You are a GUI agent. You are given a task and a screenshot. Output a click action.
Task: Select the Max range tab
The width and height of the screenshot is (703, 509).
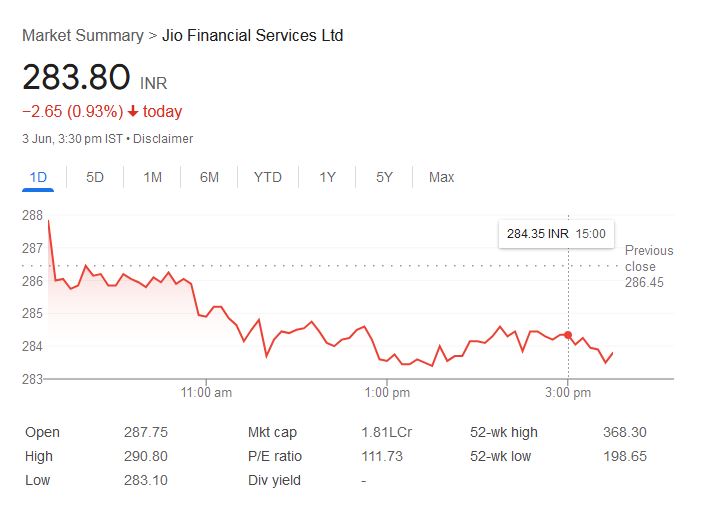click(x=441, y=177)
